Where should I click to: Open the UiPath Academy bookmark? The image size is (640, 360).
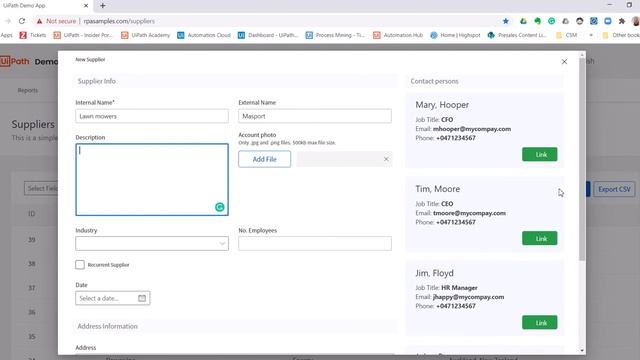[x=145, y=35]
